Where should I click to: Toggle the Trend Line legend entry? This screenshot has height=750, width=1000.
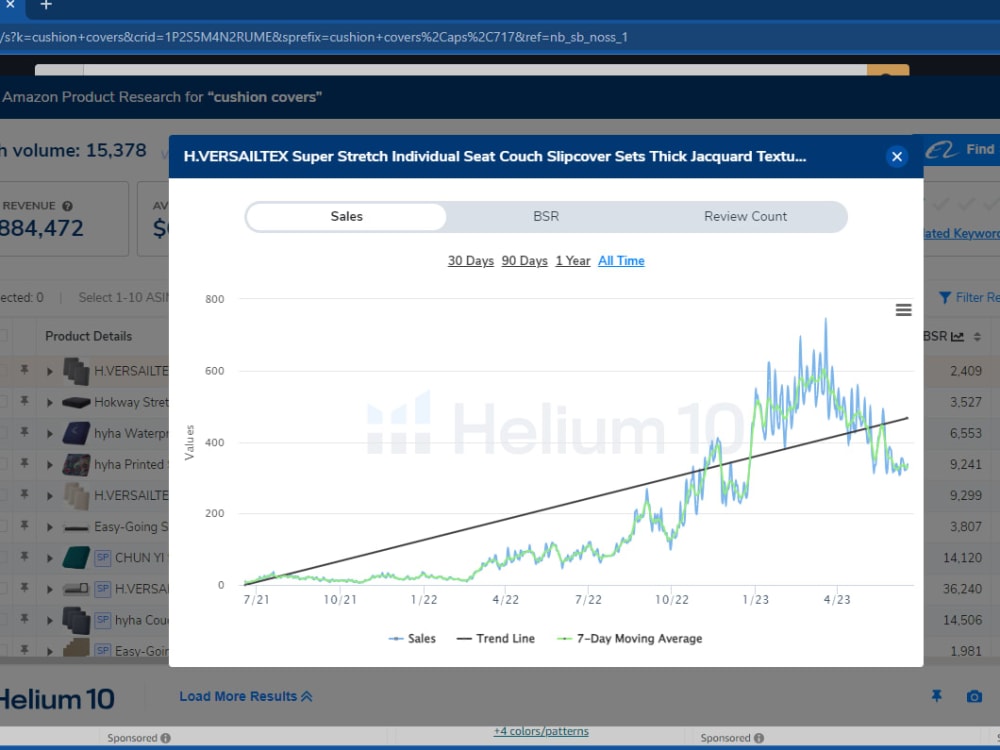[496, 638]
